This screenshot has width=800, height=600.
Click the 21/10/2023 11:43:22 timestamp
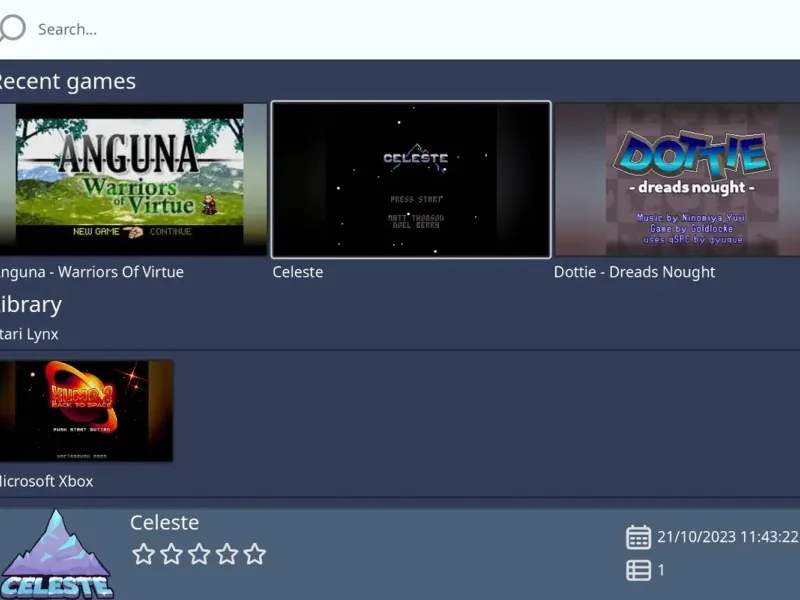(x=728, y=537)
